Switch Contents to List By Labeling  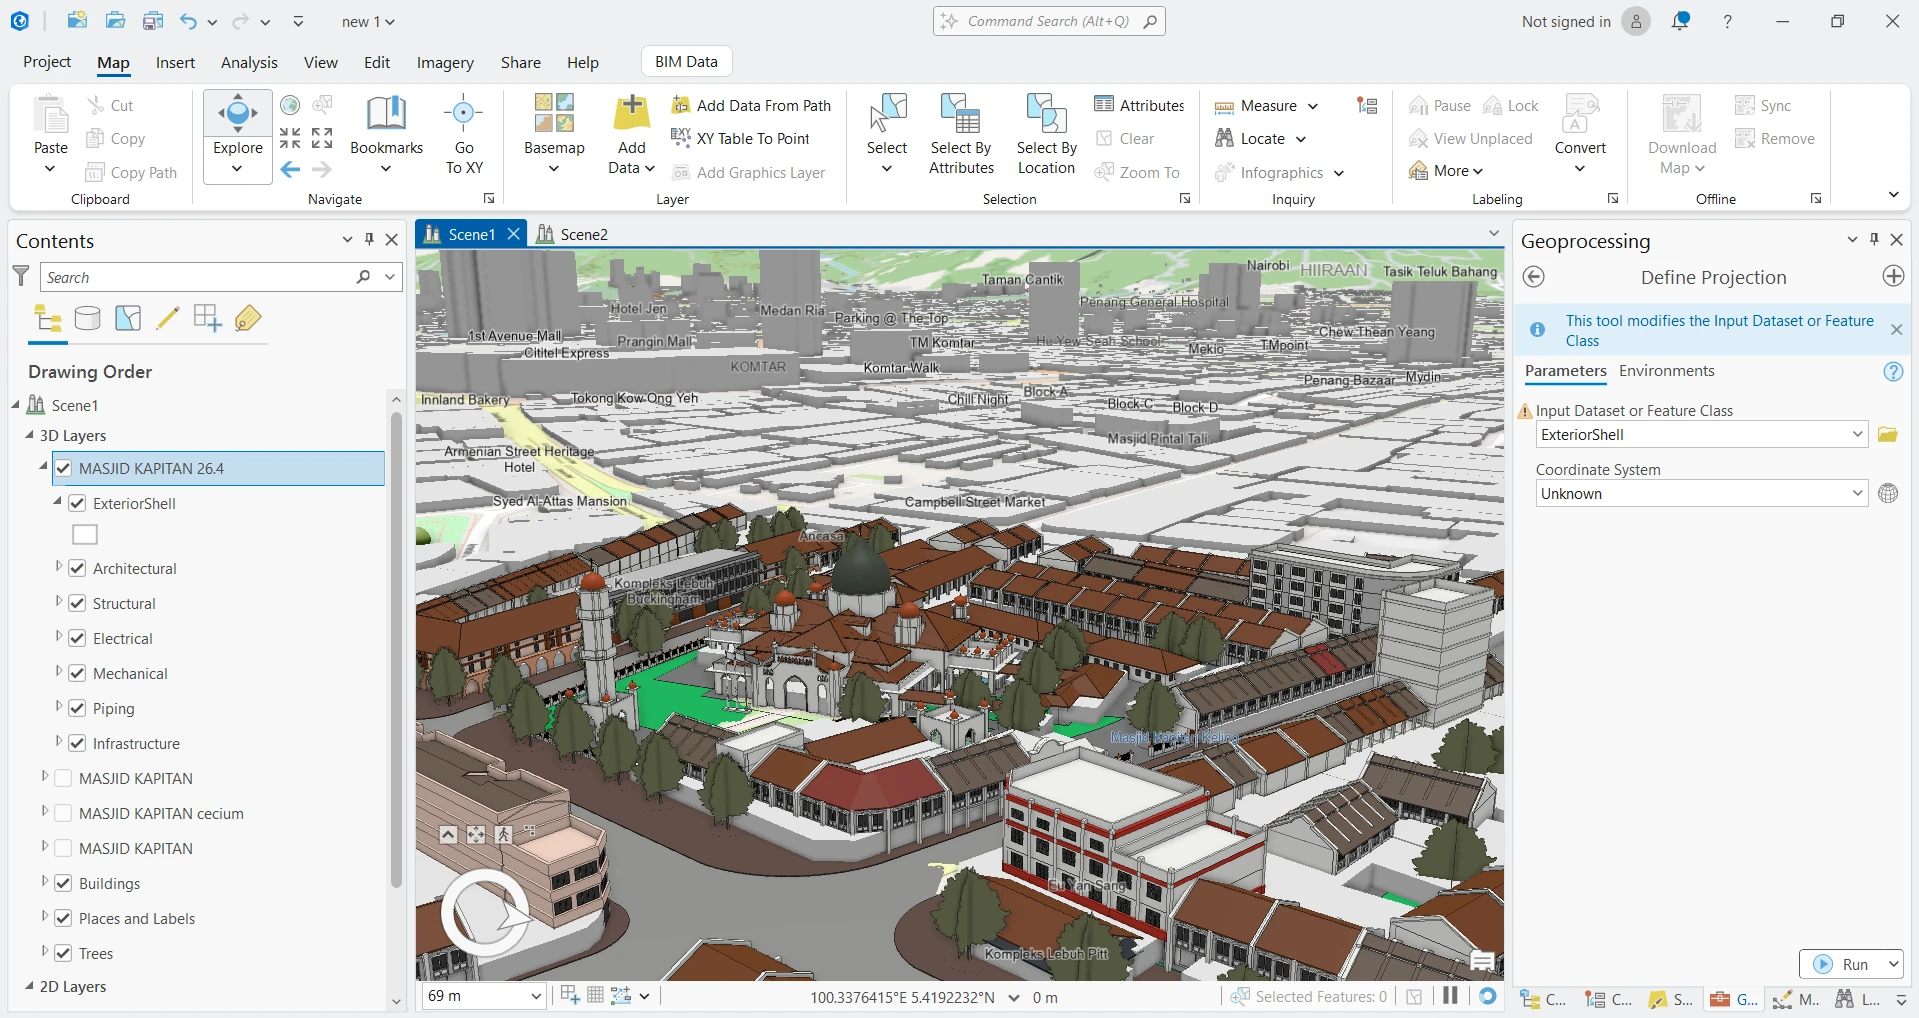tap(248, 319)
